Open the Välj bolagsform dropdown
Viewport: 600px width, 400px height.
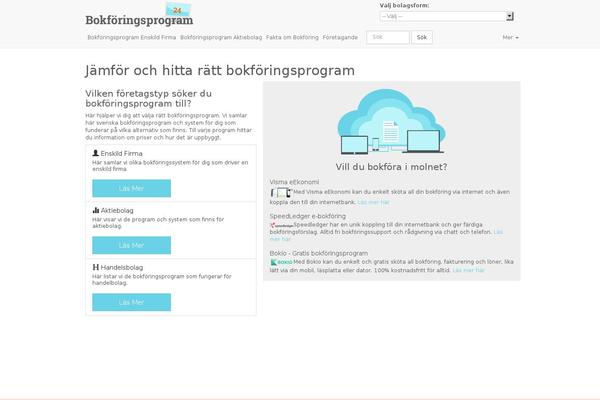(x=447, y=16)
